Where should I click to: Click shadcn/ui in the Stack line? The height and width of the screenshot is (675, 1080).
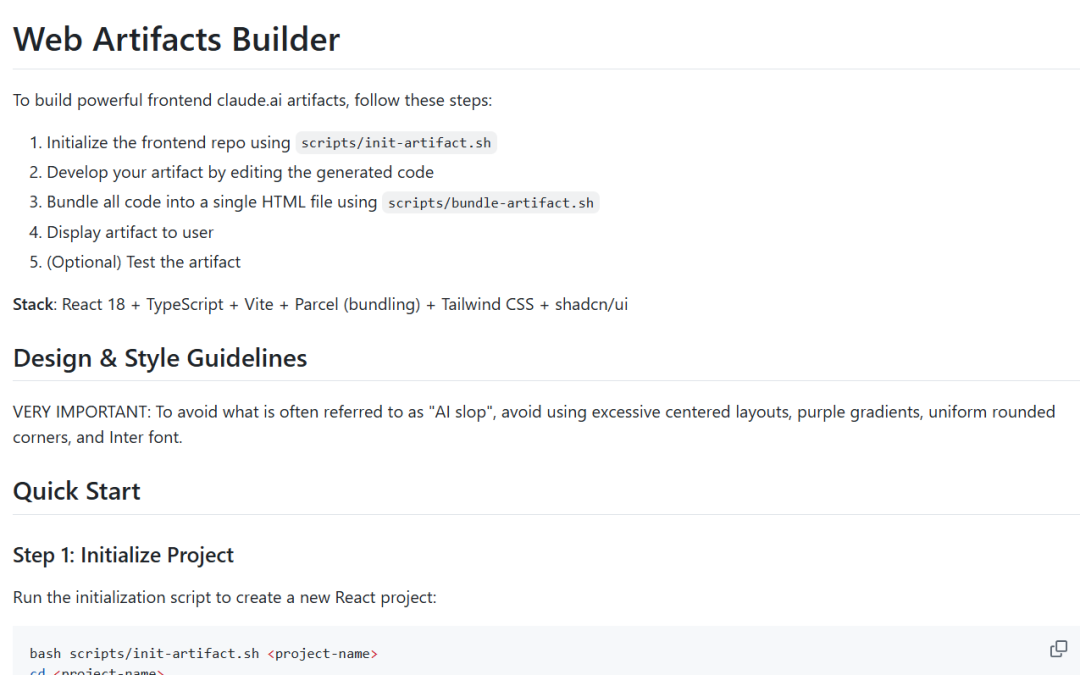click(591, 304)
